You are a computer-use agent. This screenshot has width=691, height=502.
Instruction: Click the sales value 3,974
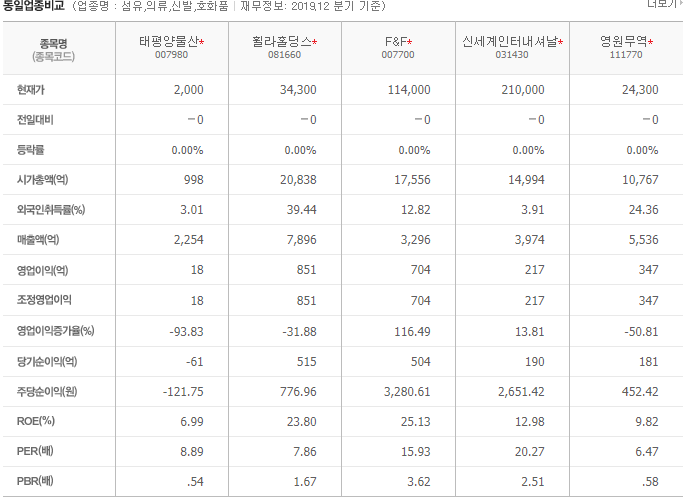[x=530, y=240]
